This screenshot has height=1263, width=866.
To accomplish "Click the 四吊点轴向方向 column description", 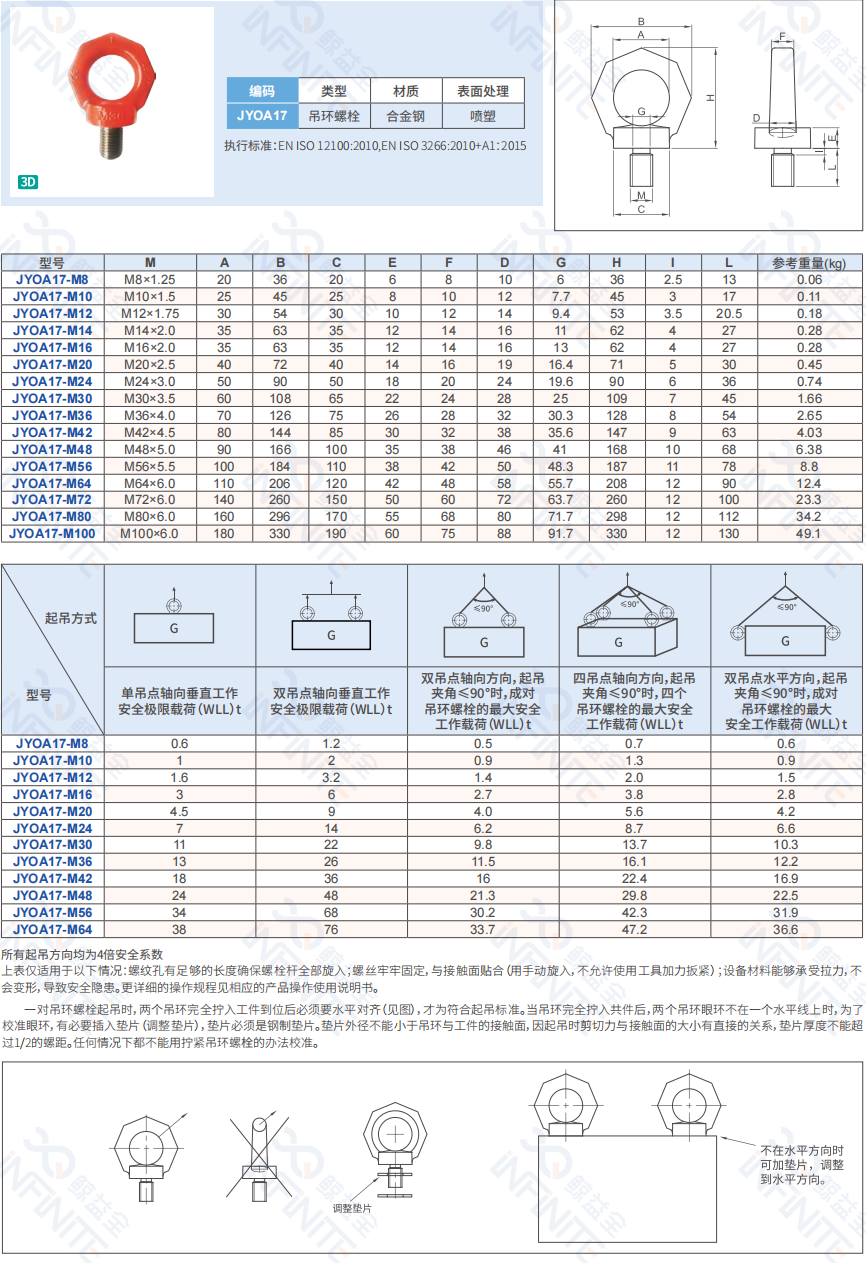I will (x=634, y=701).
